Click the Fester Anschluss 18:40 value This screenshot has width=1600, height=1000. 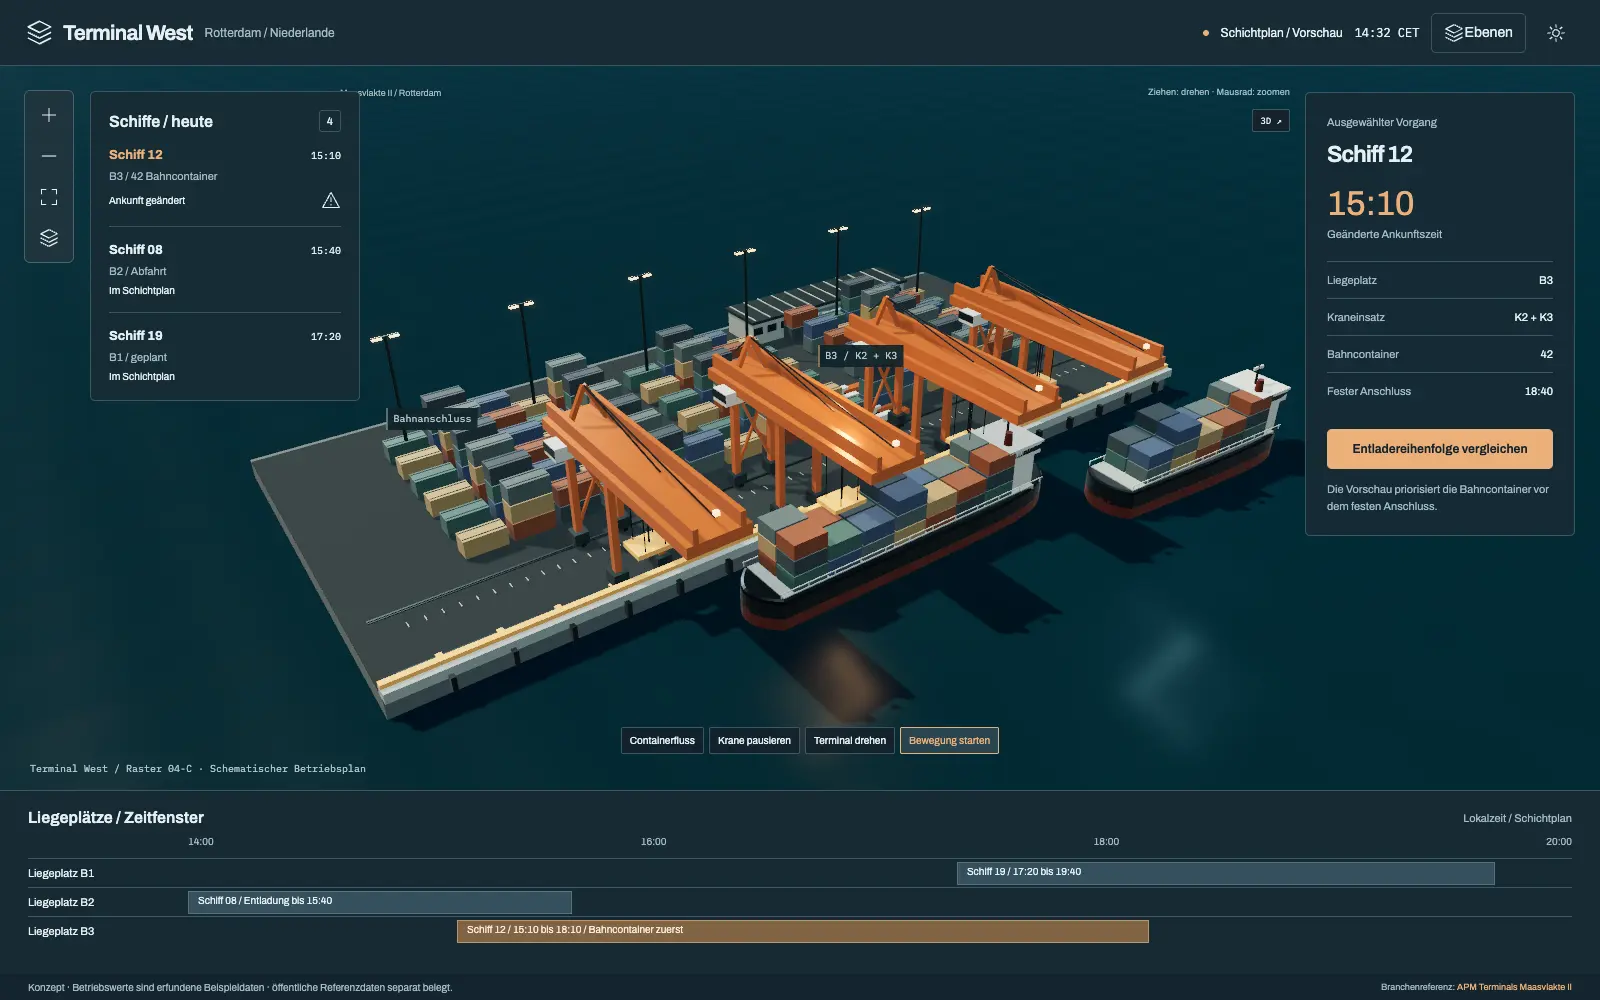tap(1539, 391)
